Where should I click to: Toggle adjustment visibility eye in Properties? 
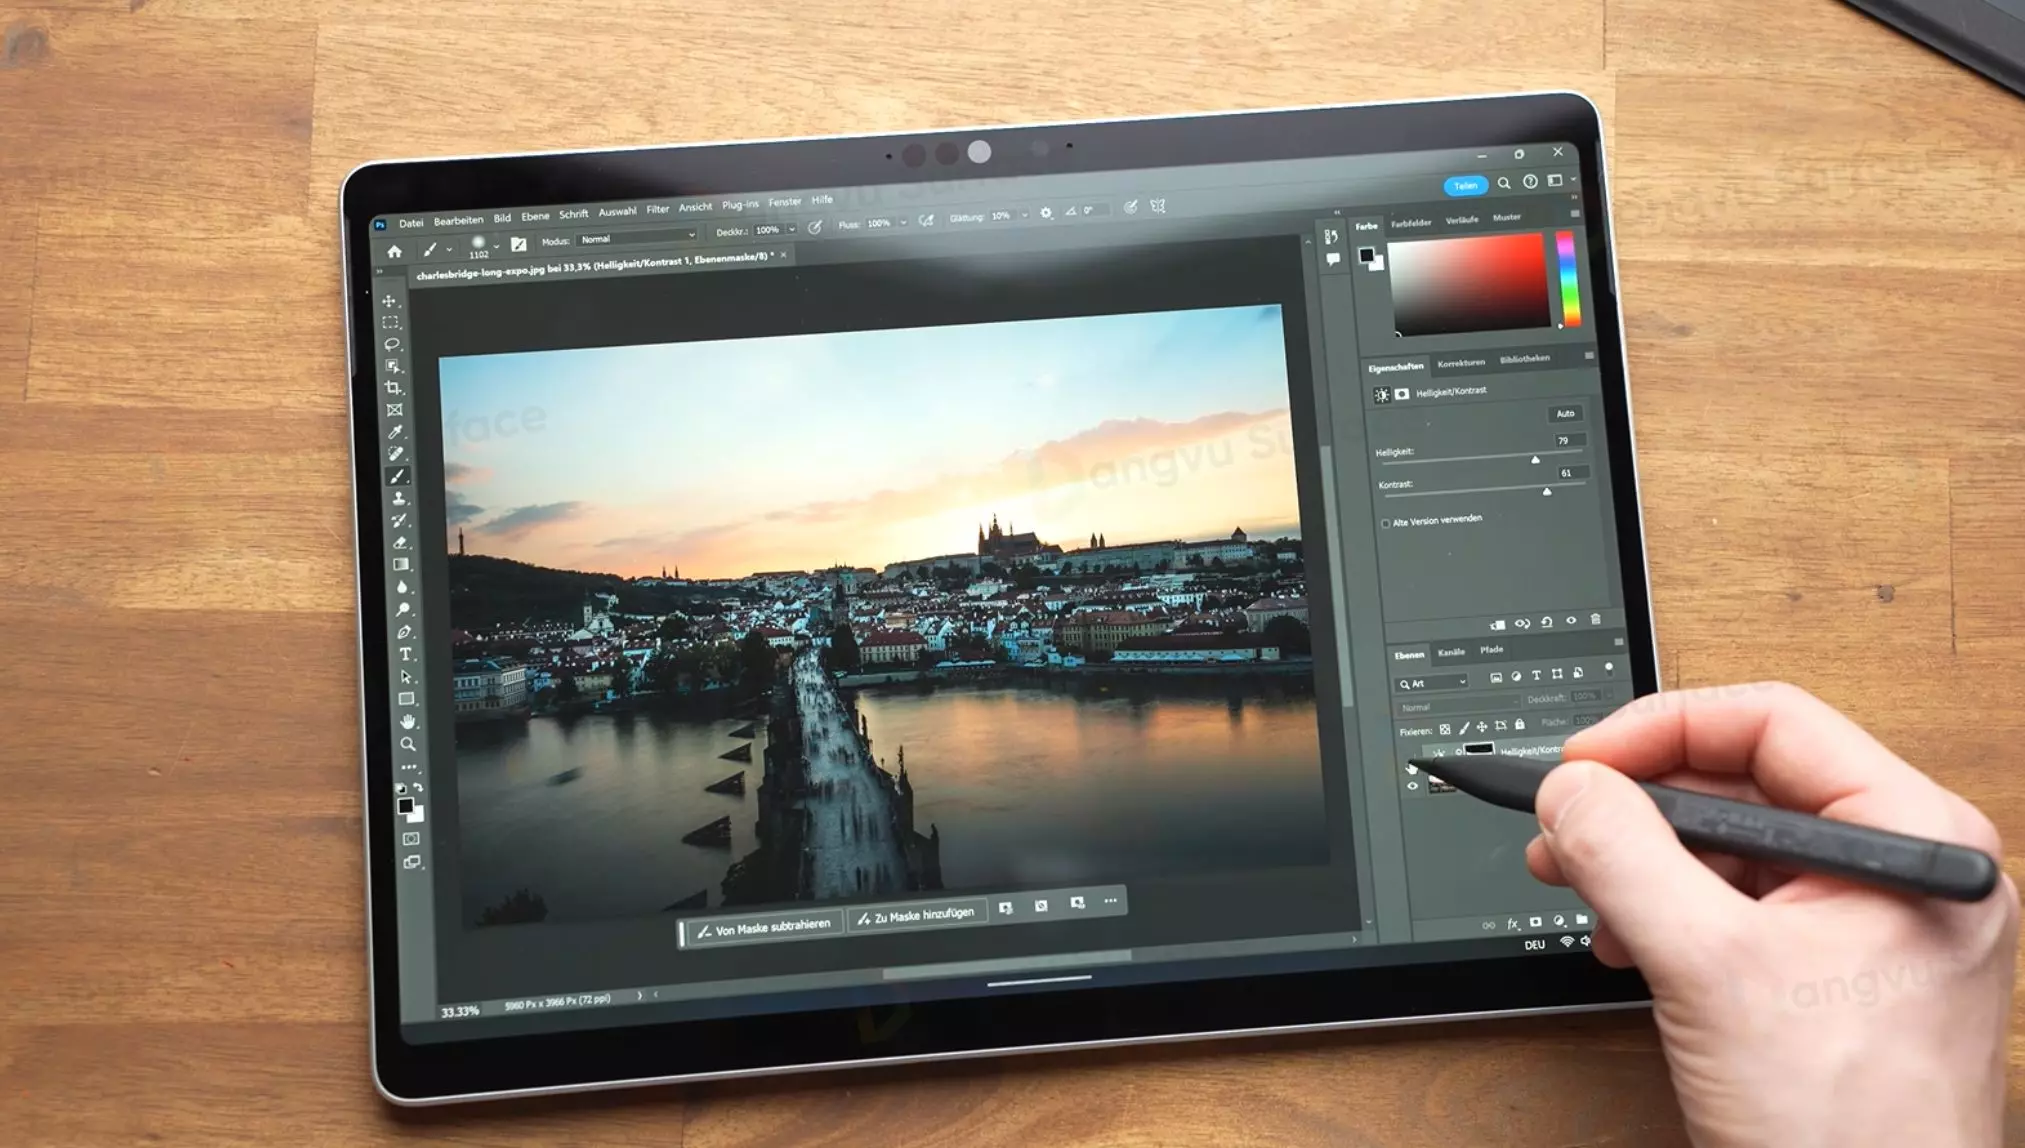[x=1571, y=621]
